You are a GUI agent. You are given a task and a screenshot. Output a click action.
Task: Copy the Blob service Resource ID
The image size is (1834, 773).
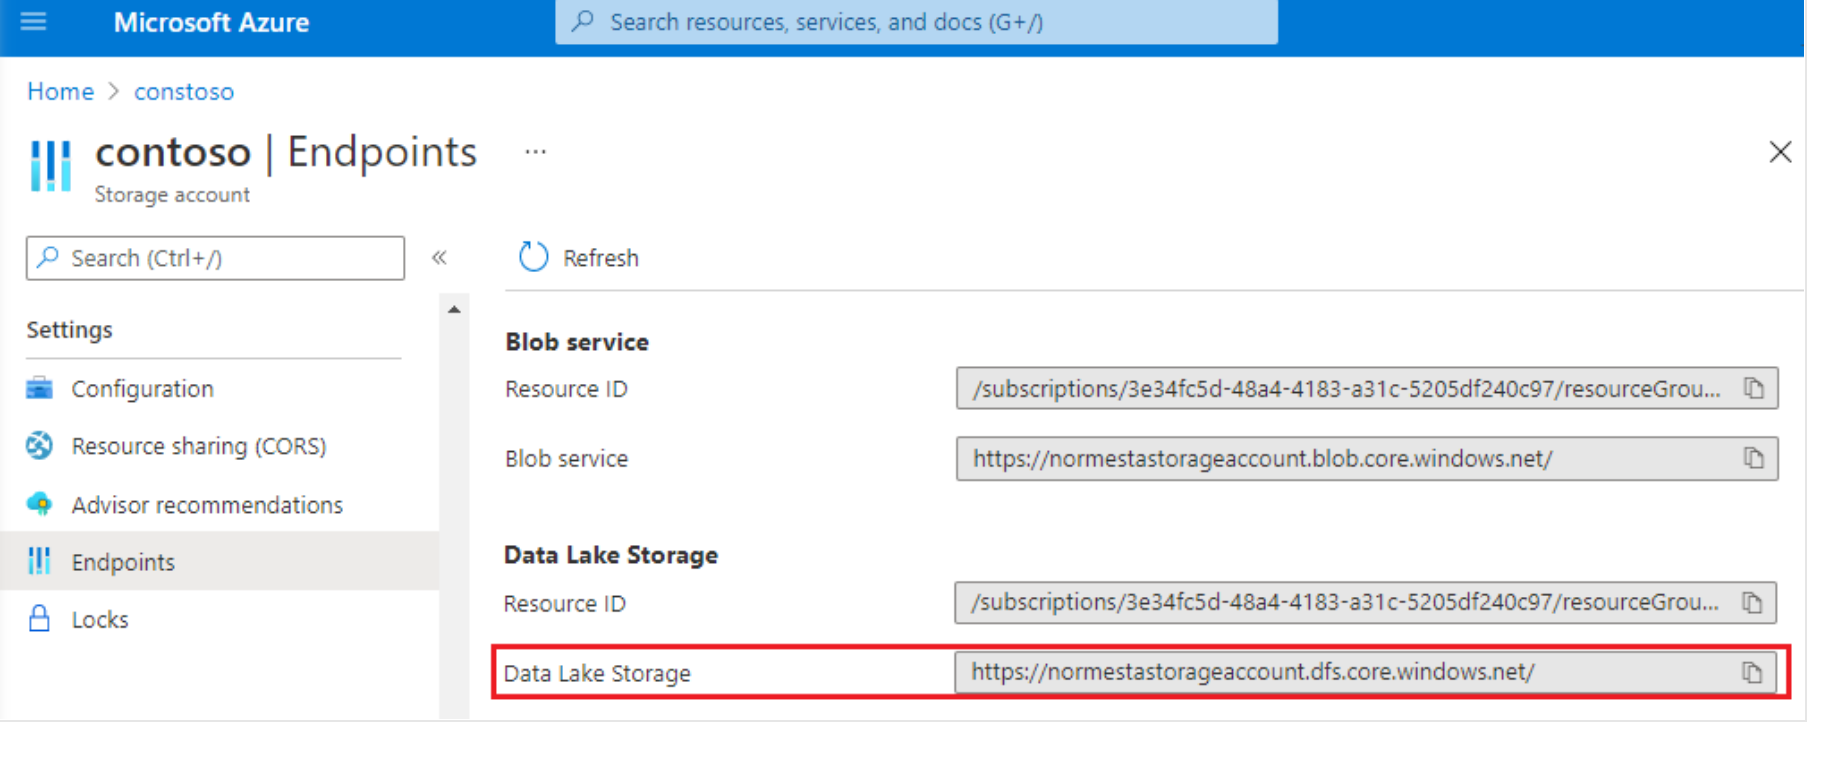[1753, 388]
